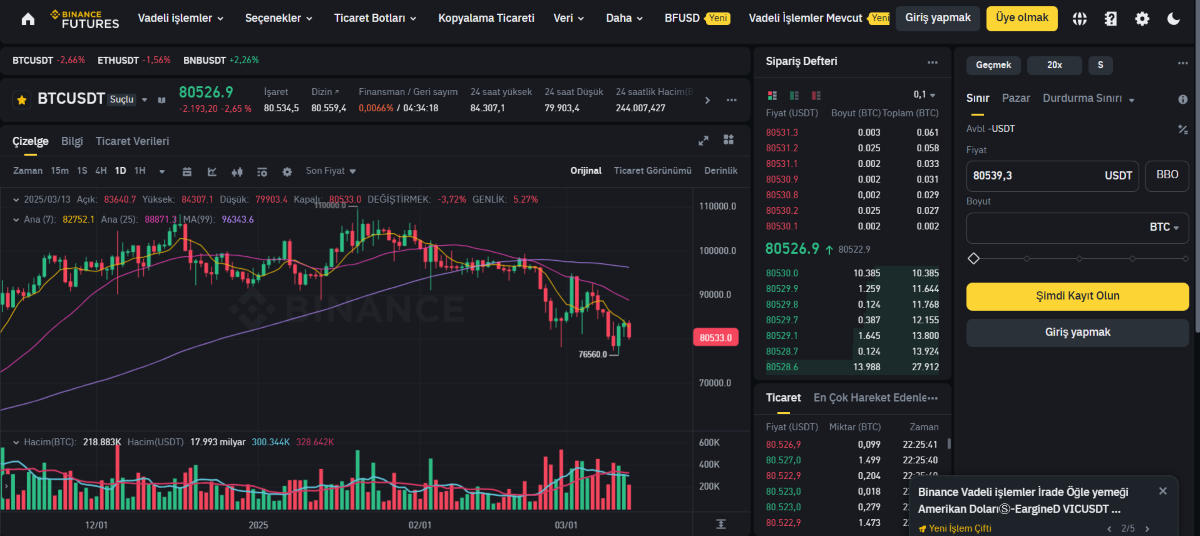
Task: Select the 15m chart interval
Action: pos(60,171)
